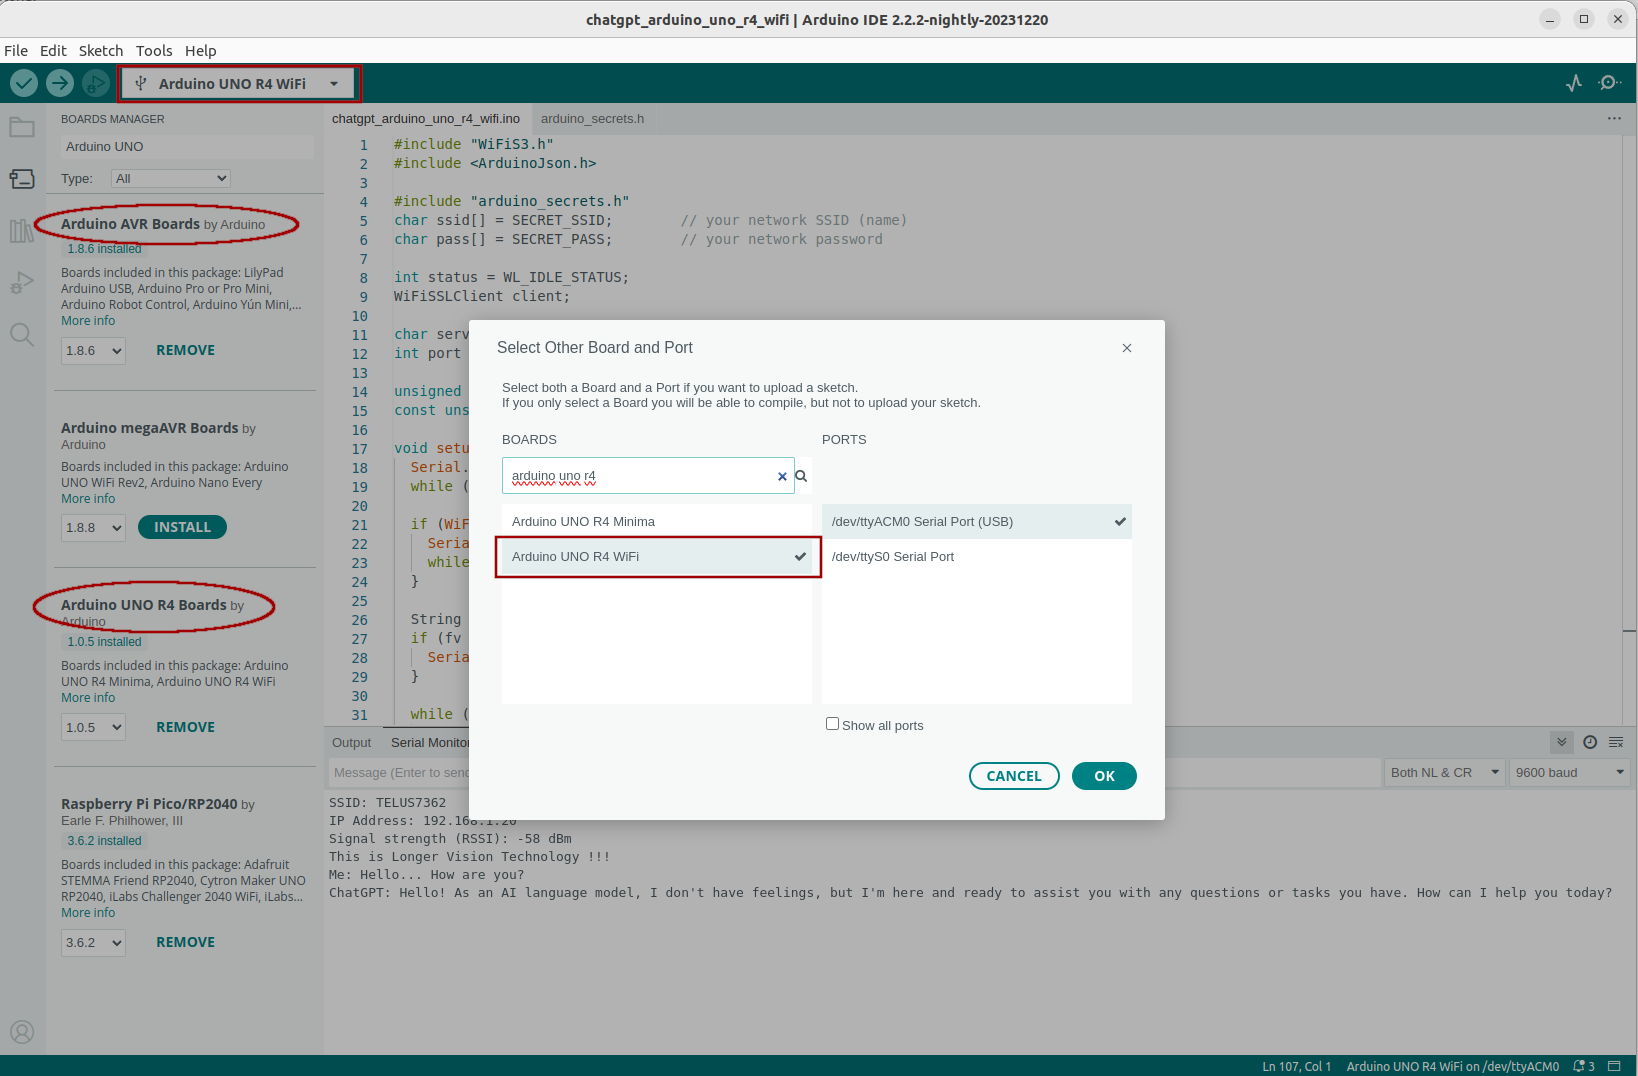Enable Show all ports checkbox
This screenshot has width=1638, height=1076.
[832, 724]
